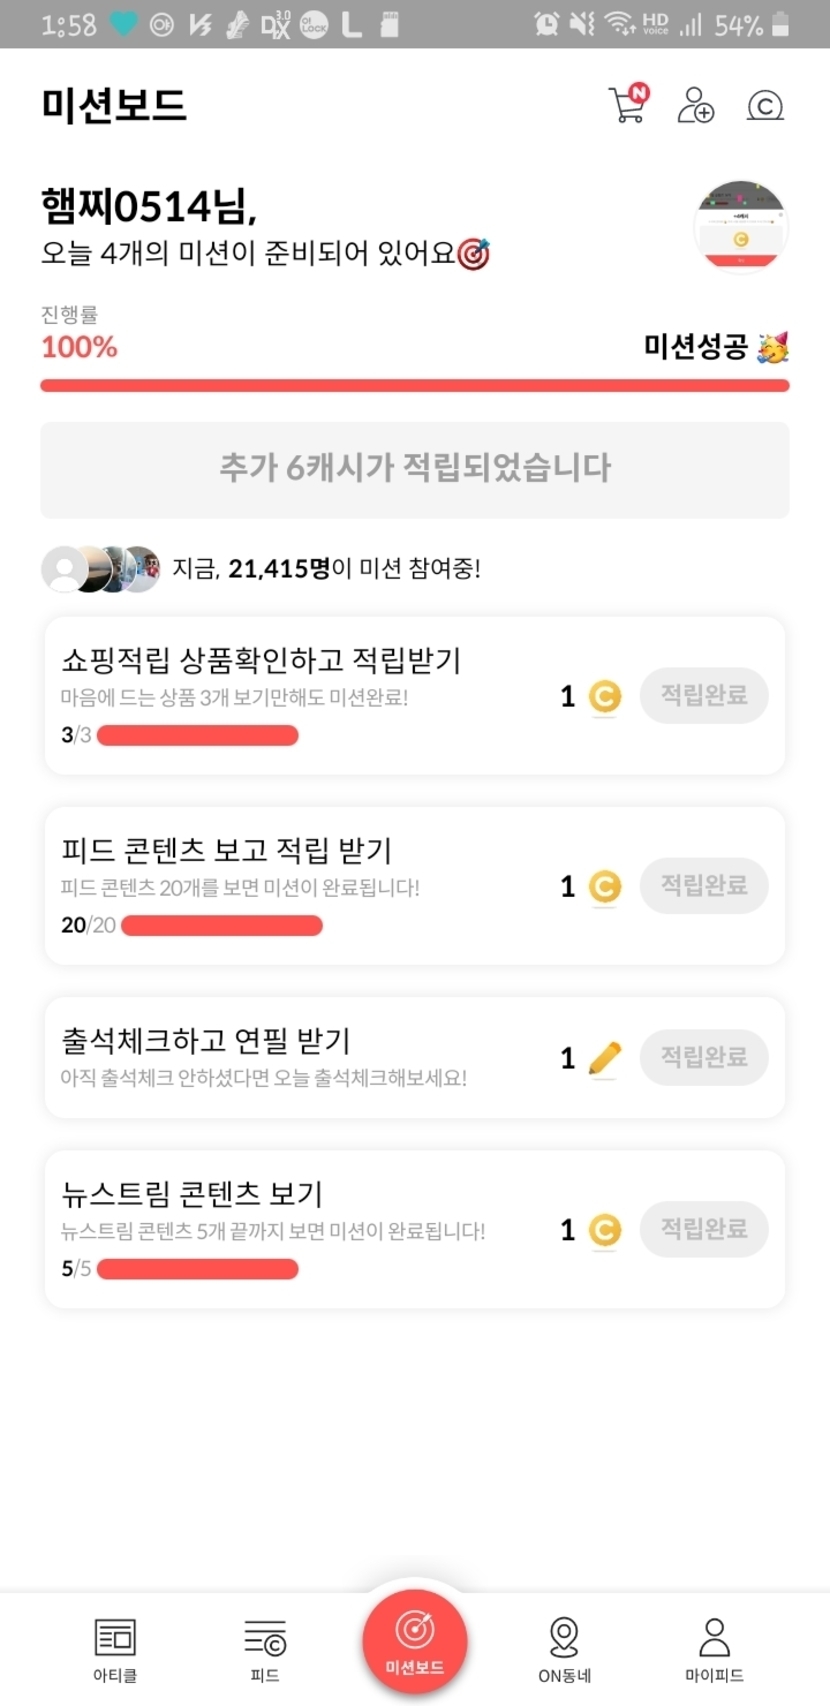
Task: Tap the pencil reward icon
Action: coord(604,1058)
